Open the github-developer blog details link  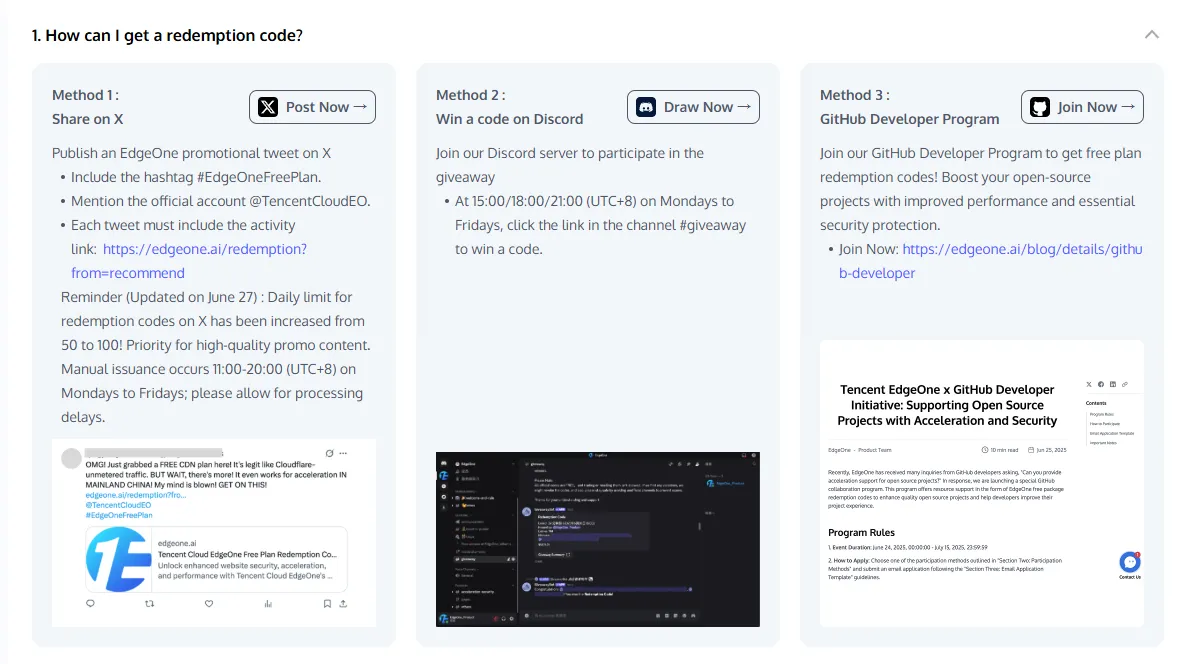click(1021, 249)
